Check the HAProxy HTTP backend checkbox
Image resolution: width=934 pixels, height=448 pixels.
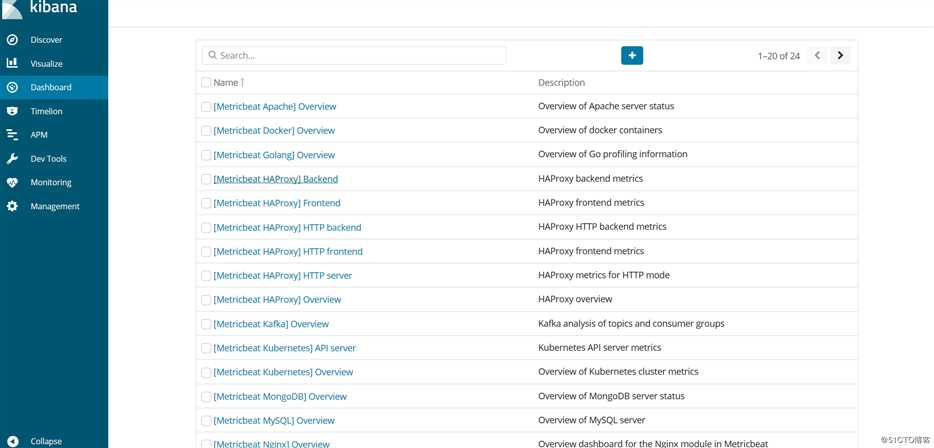point(206,228)
